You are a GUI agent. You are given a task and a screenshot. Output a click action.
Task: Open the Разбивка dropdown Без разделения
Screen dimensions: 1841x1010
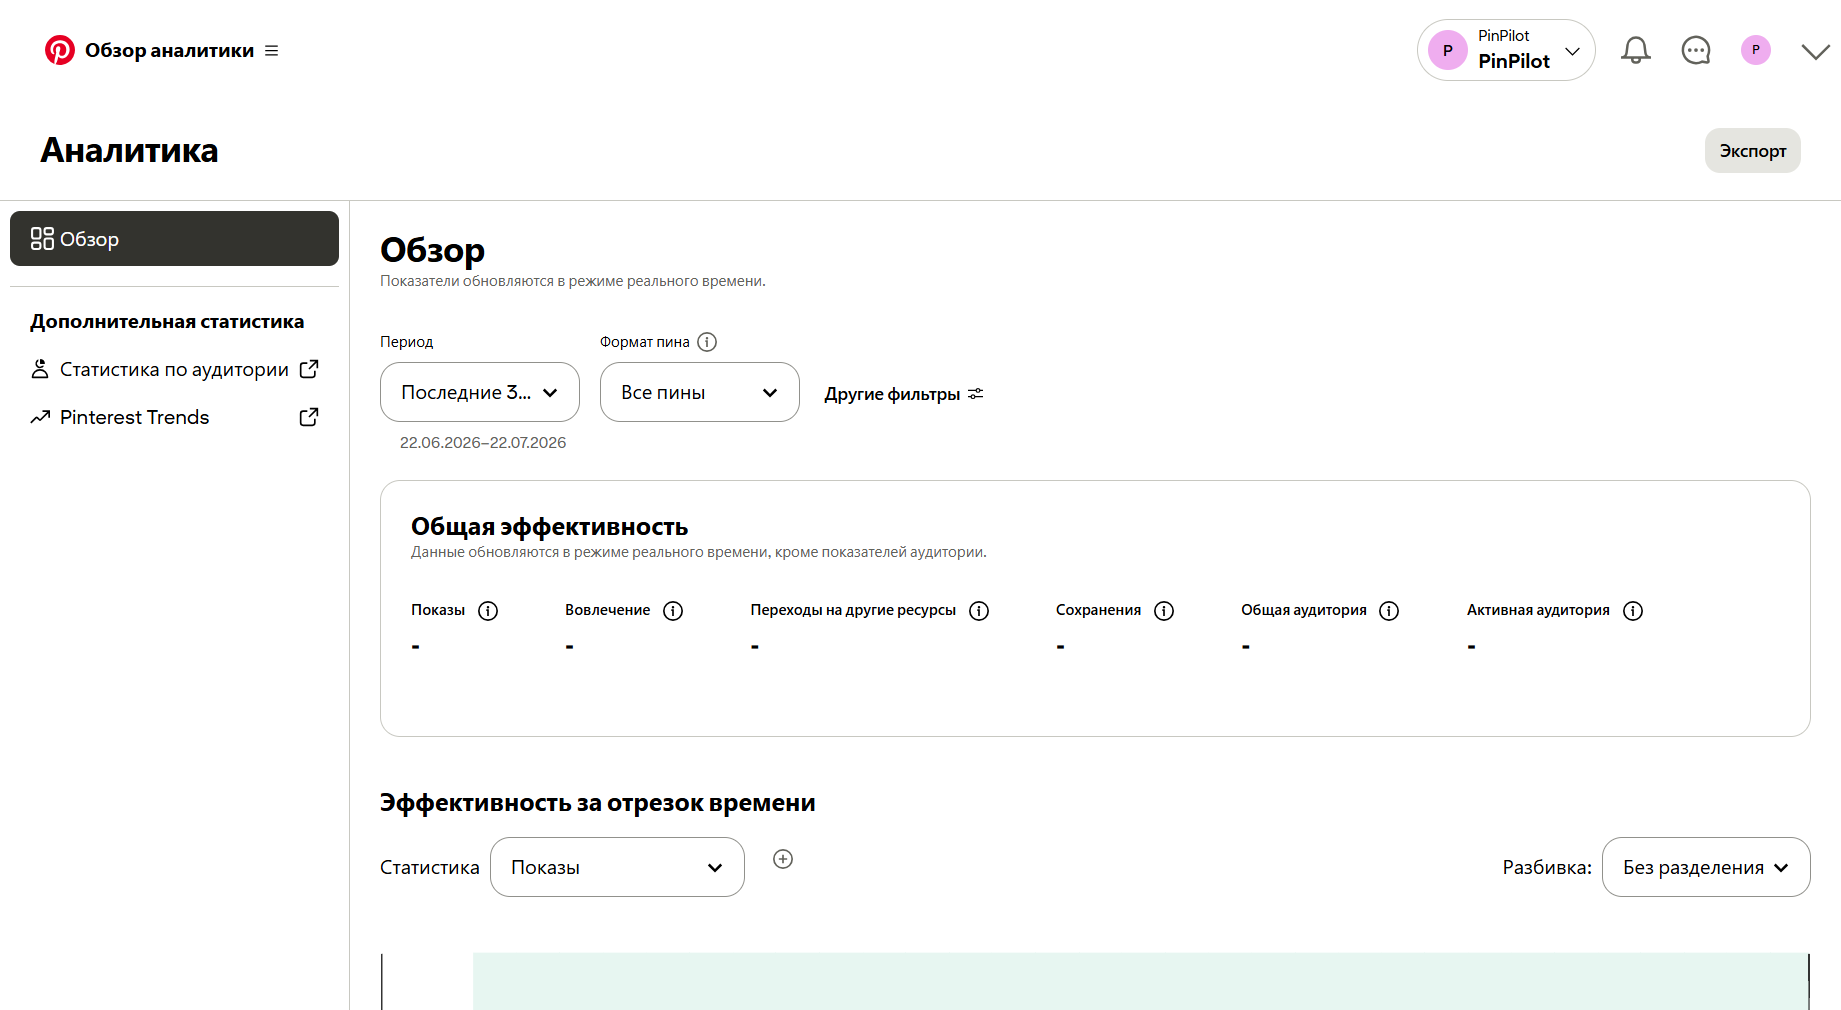point(1706,867)
